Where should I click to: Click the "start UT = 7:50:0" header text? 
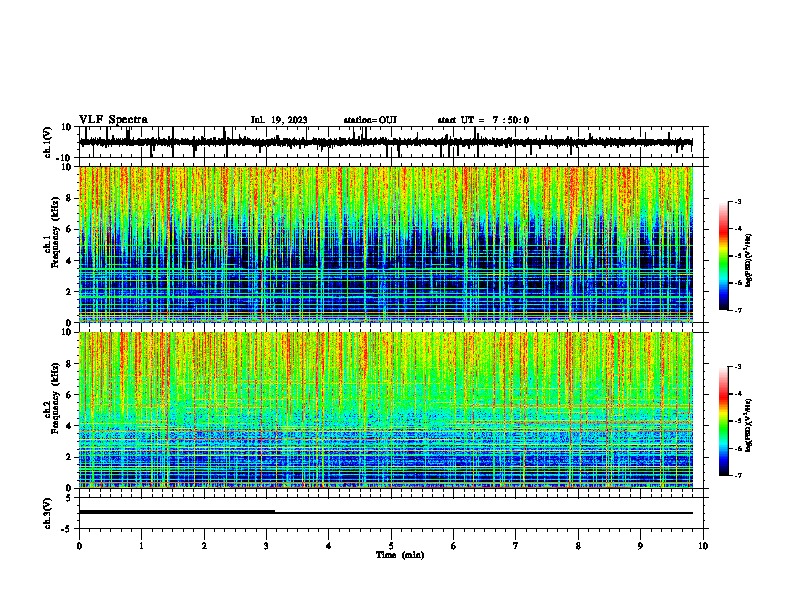[483, 120]
